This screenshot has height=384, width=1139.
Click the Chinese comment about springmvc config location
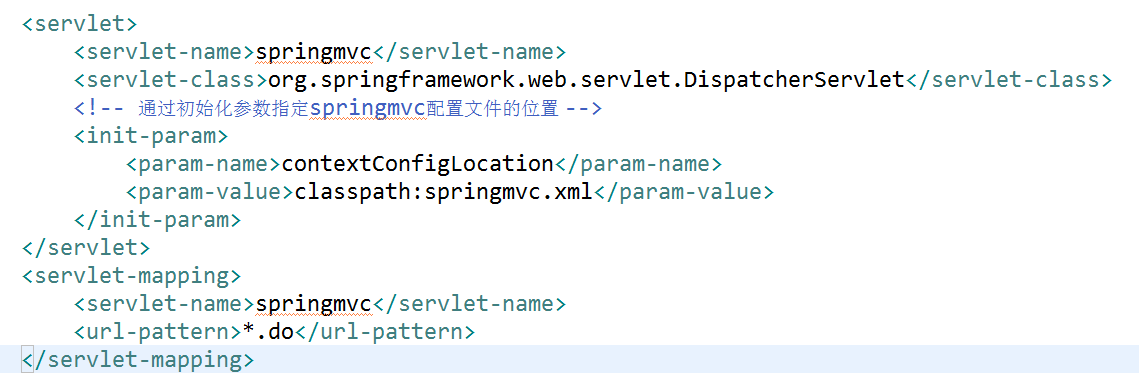337,109
